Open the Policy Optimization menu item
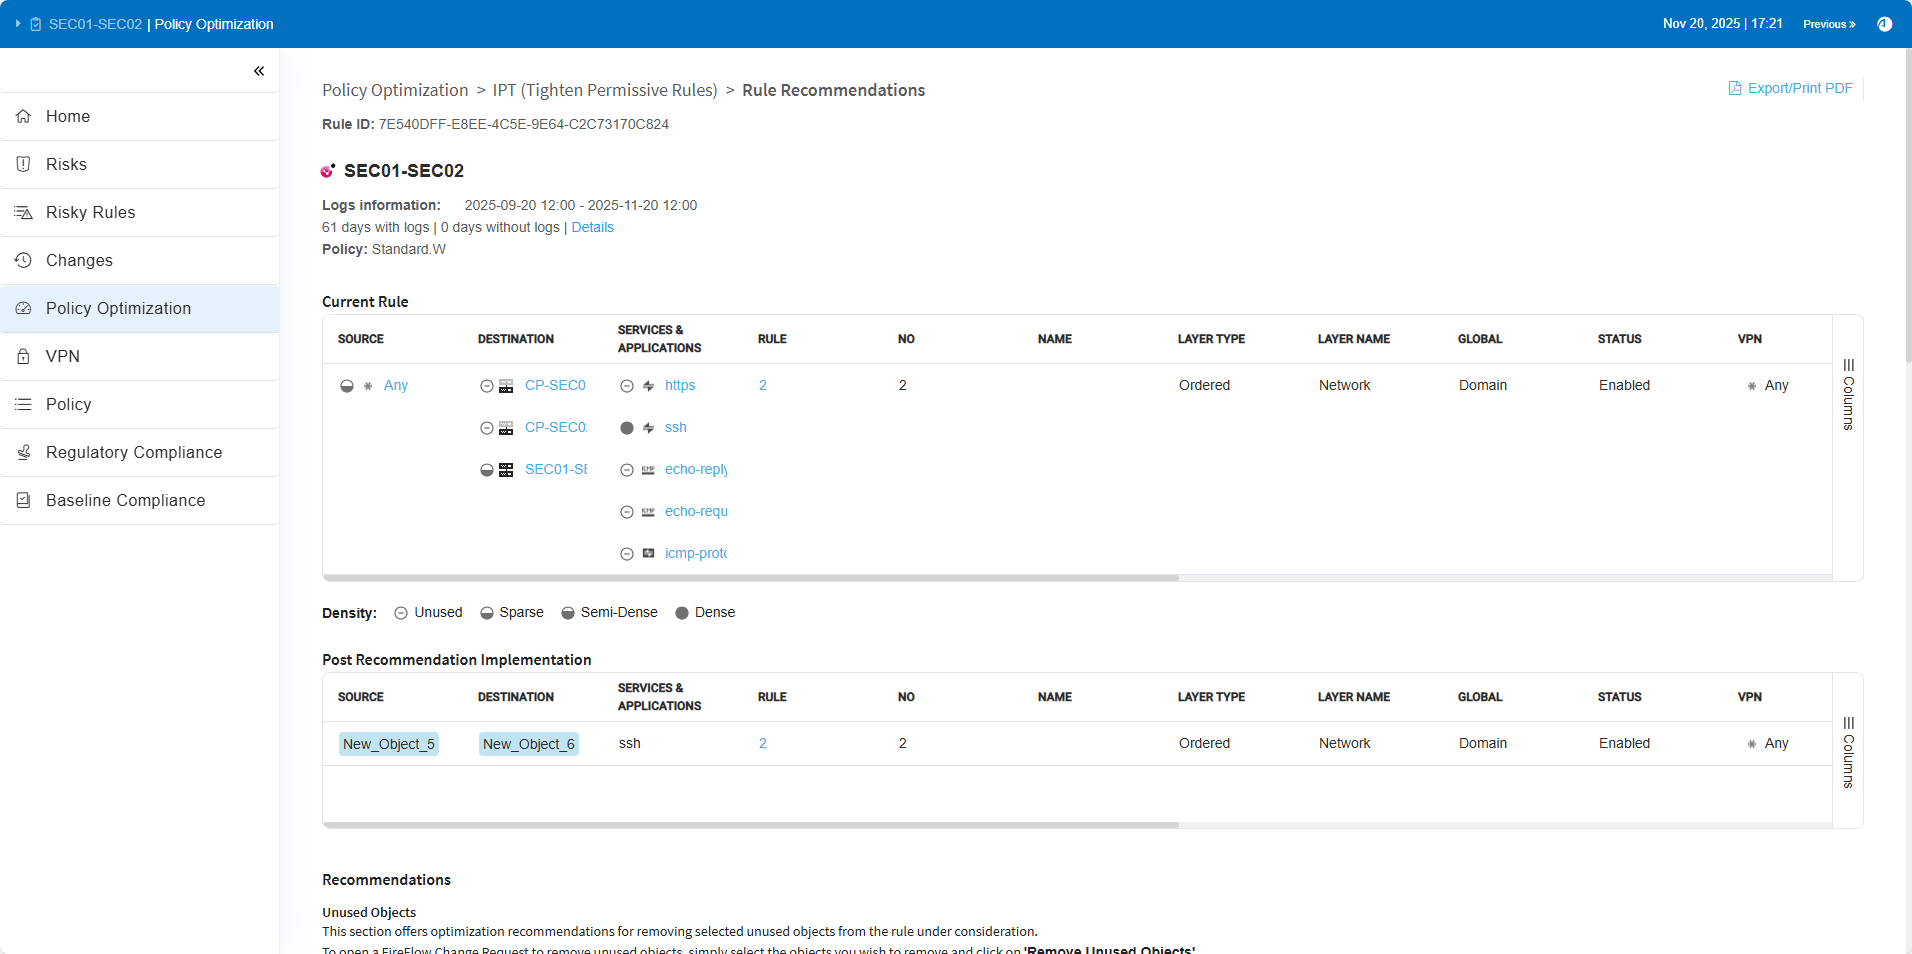Viewport: 1912px width, 954px height. 118,308
